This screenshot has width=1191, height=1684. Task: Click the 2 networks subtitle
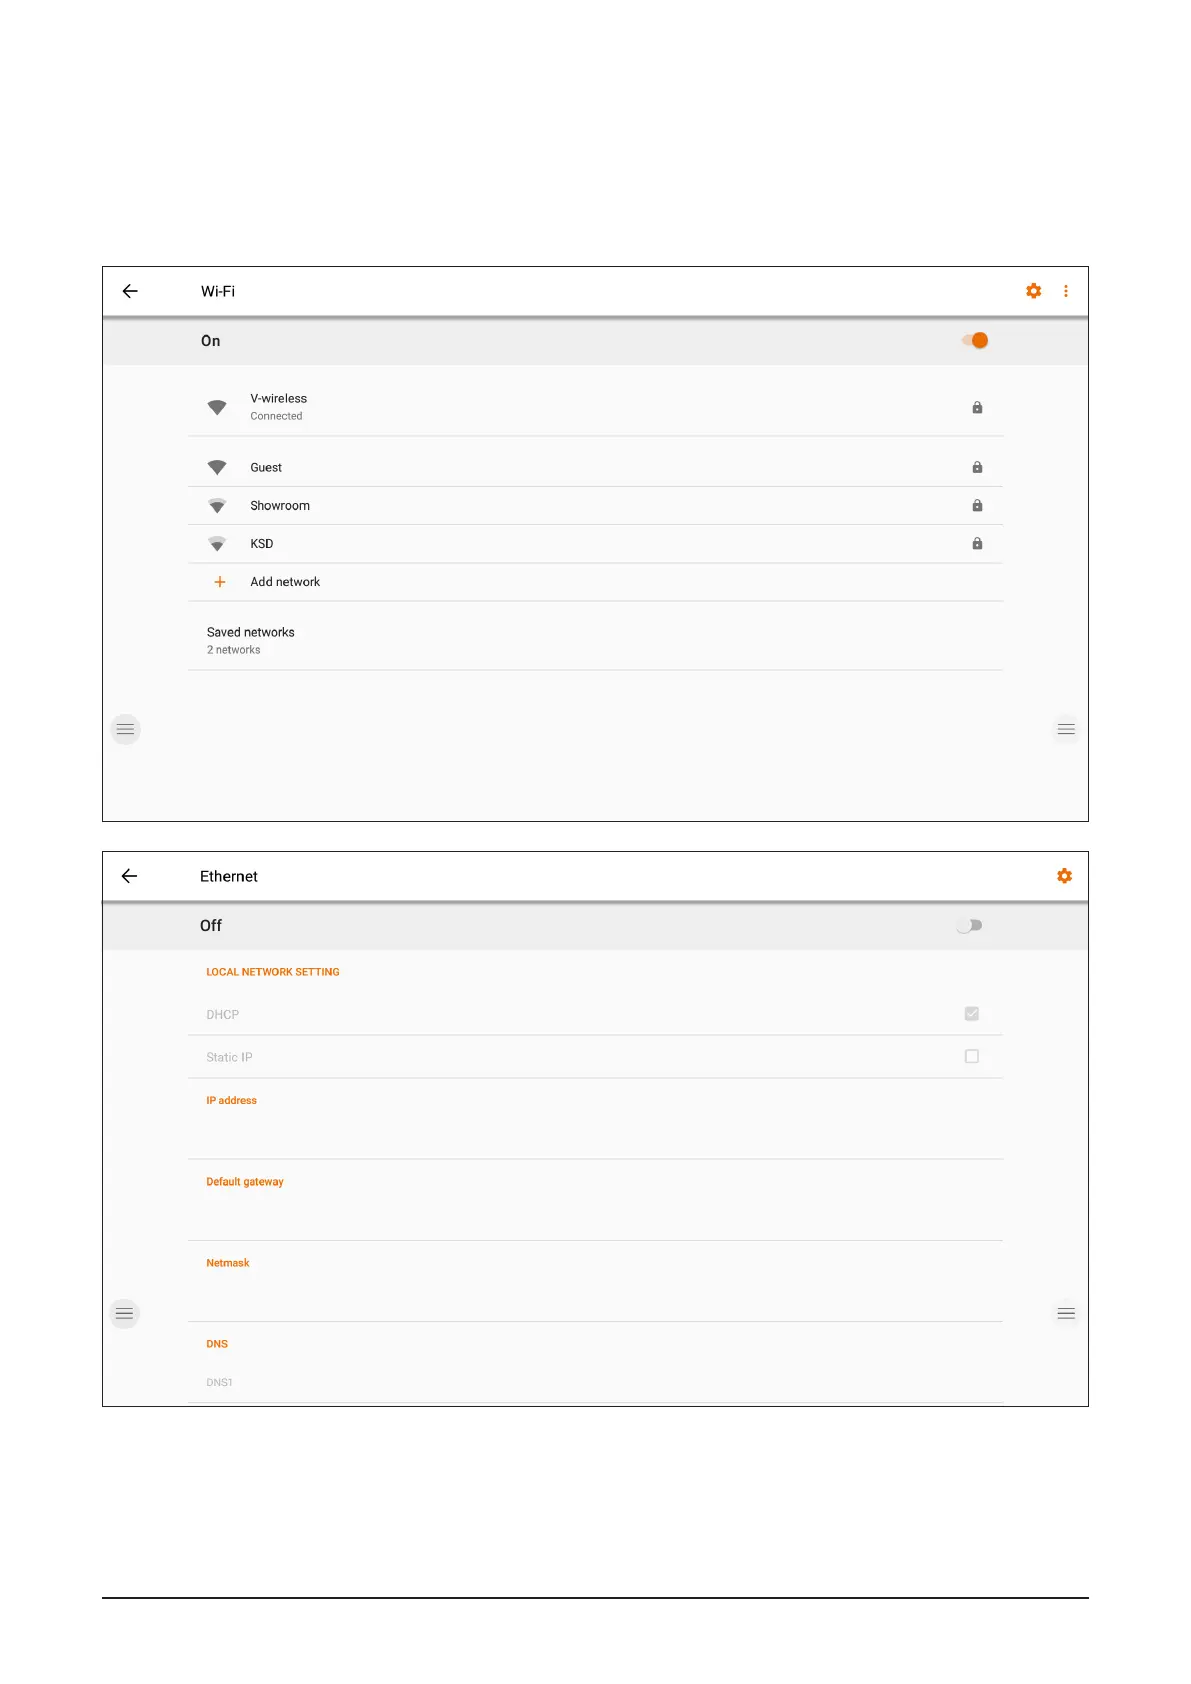(x=234, y=650)
